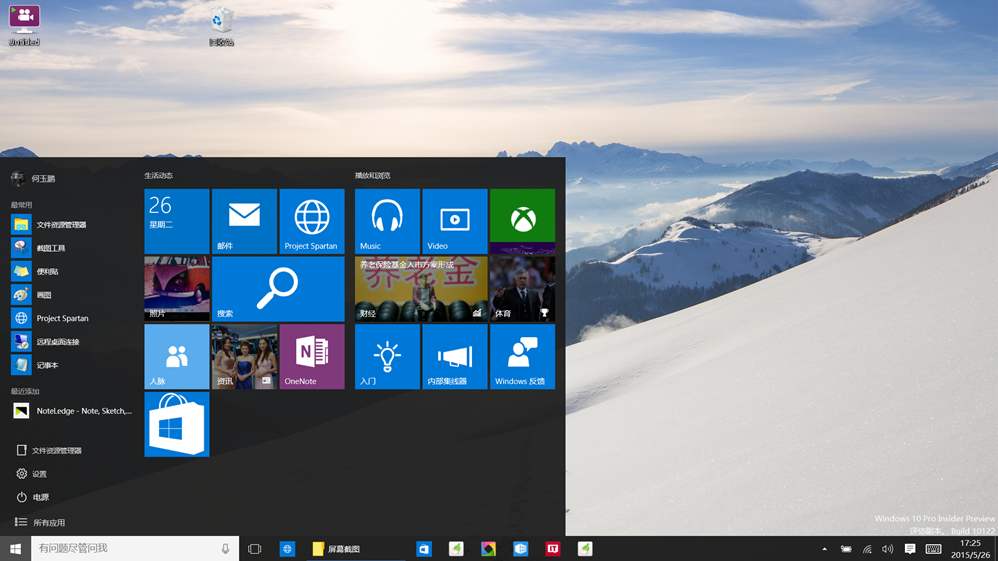Viewport: 998px width, 561px height.
Task: Launch the Xbox tile
Action: point(522,221)
